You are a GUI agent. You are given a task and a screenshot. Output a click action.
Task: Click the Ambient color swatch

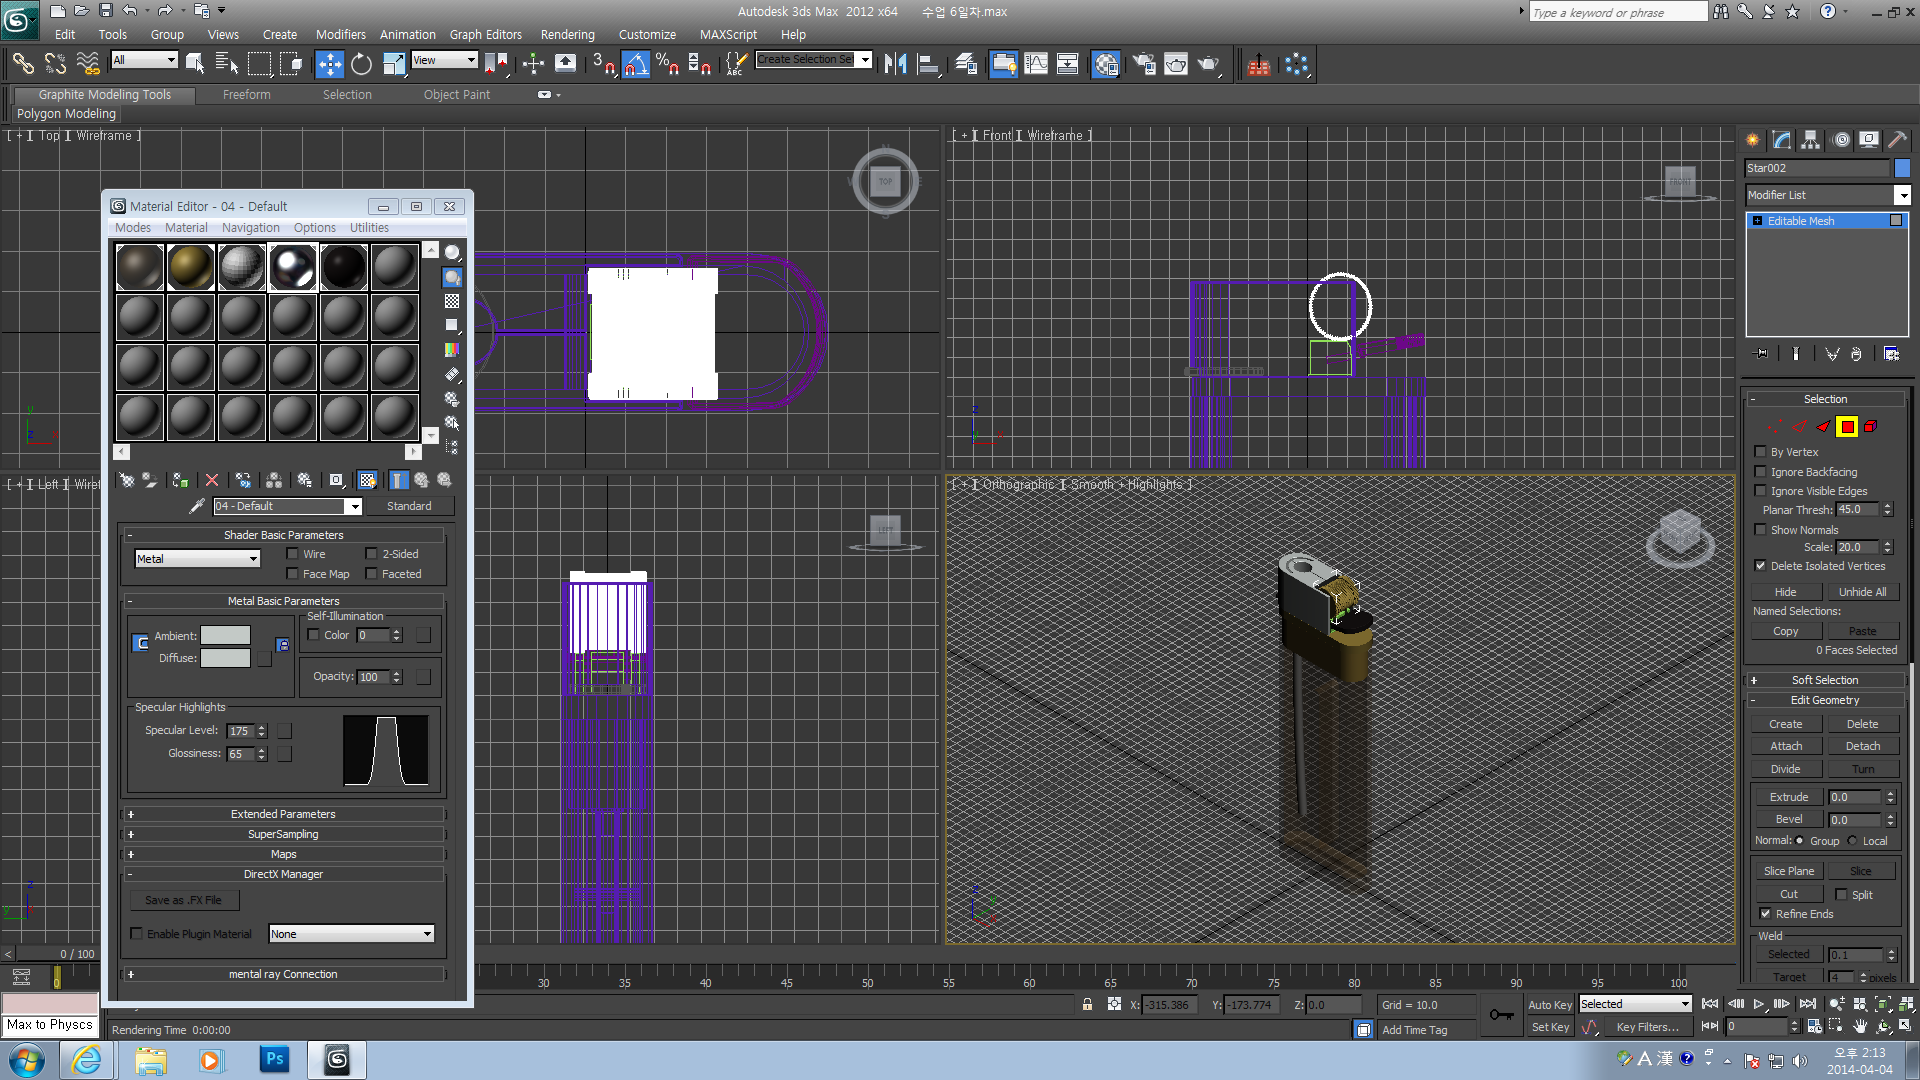(225, 636)
